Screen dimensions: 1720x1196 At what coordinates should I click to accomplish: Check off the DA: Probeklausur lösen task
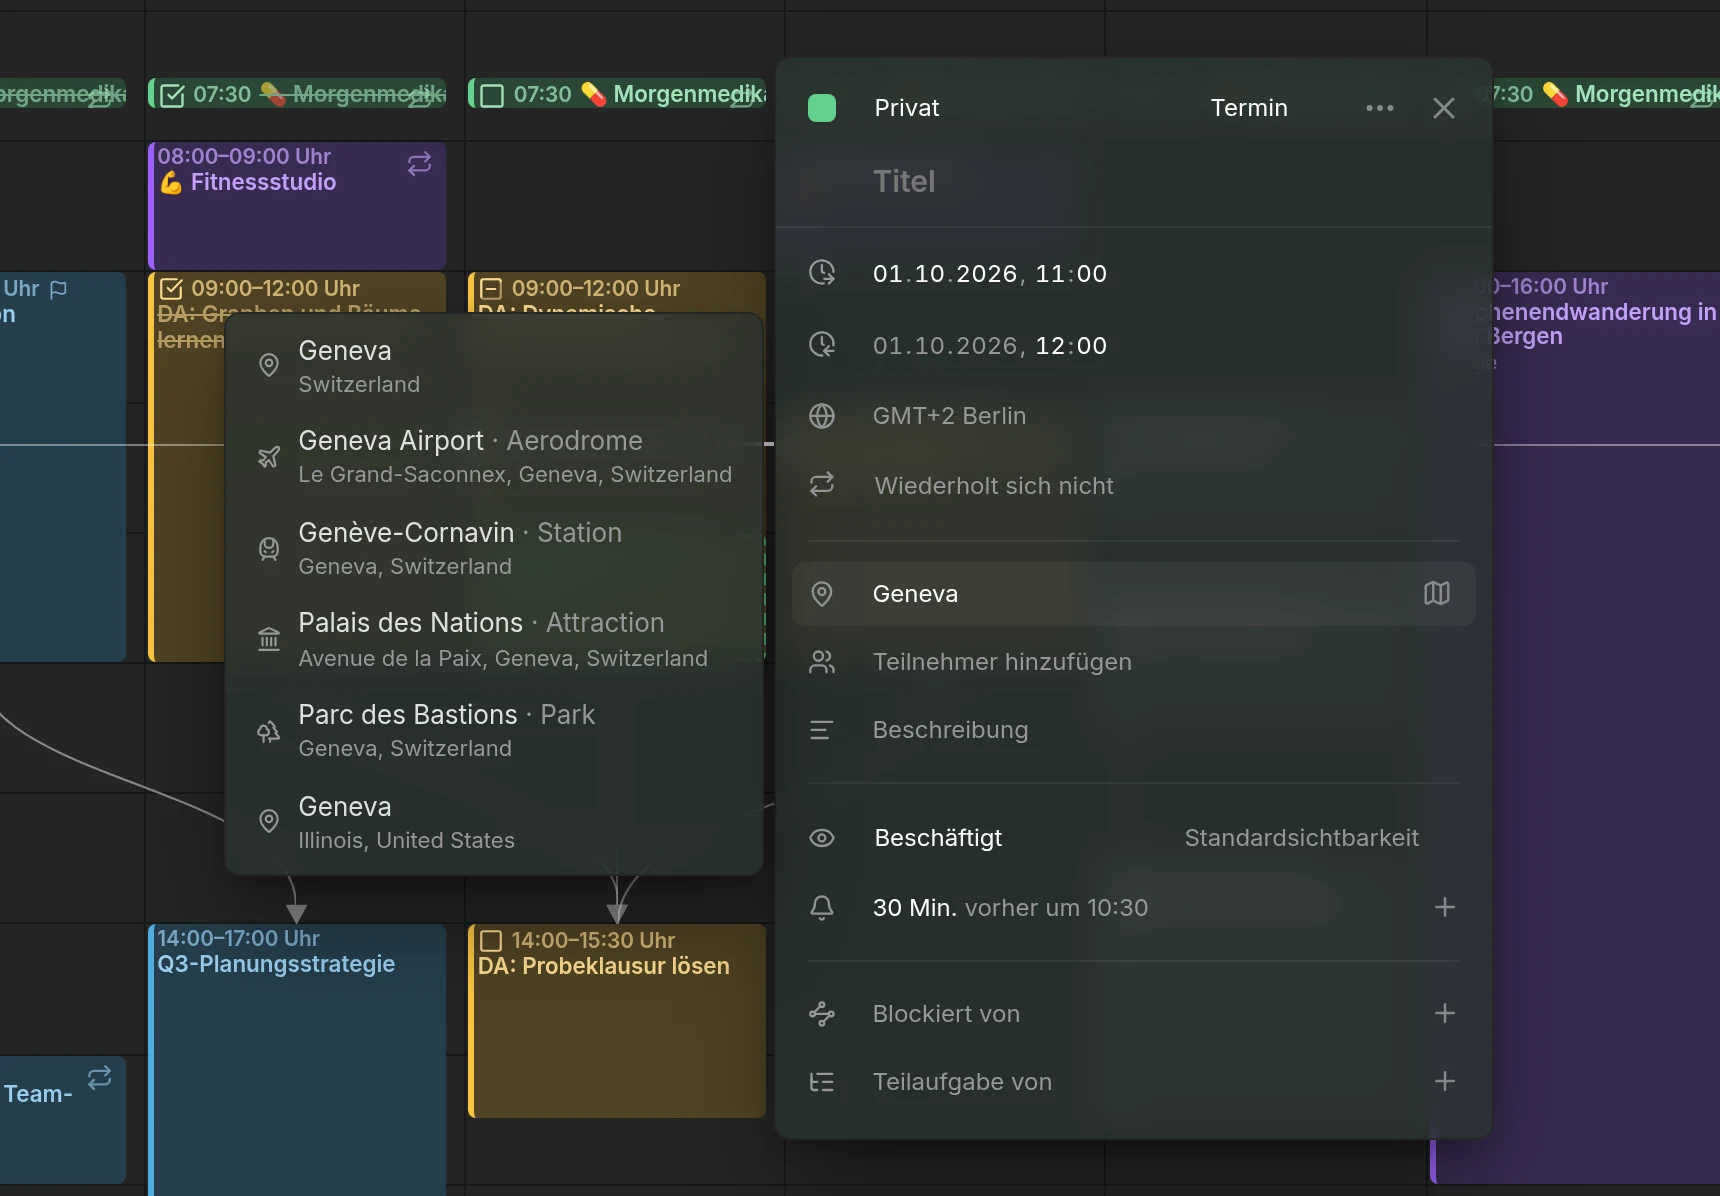pos(491,941)
